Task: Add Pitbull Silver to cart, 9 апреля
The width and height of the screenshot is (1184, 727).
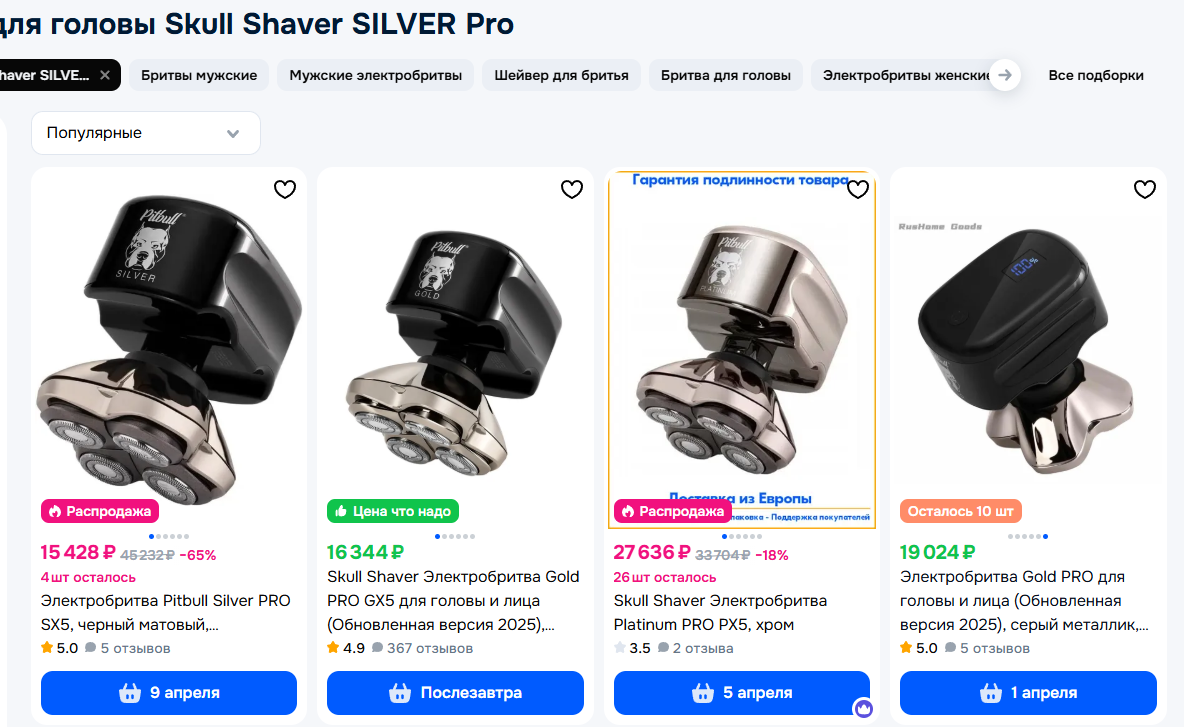Action: point(169,692)
